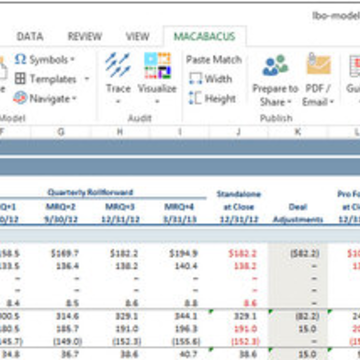Select the Deal Adjustments cell ($82.2)

click(x=304, y=254)
